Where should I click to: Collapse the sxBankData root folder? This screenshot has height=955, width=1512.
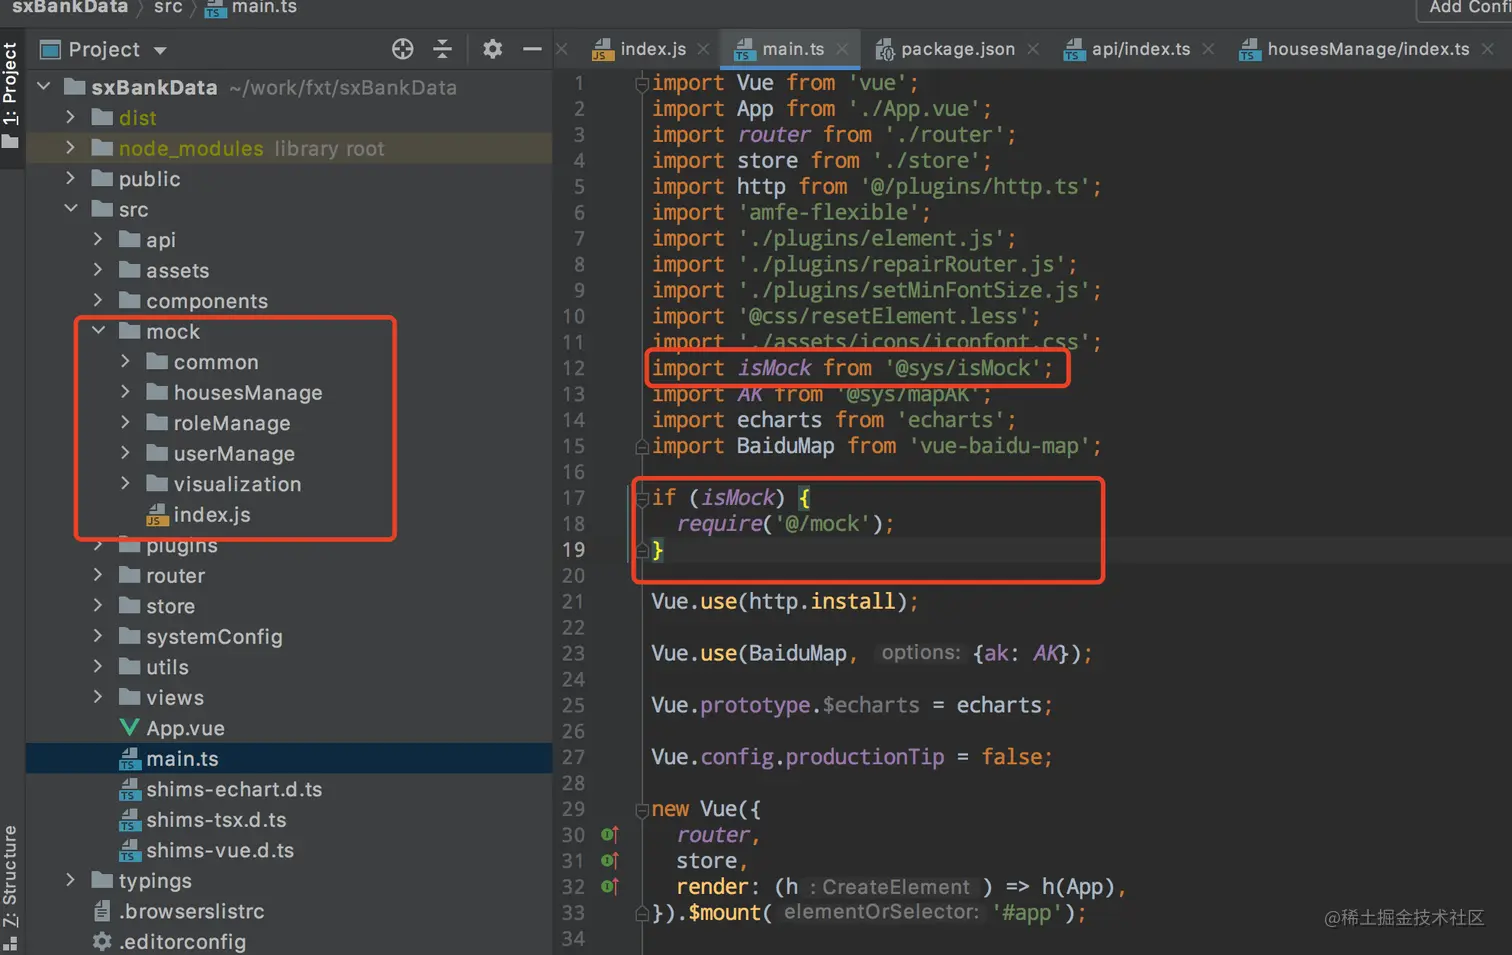click(x=44, y=87)
